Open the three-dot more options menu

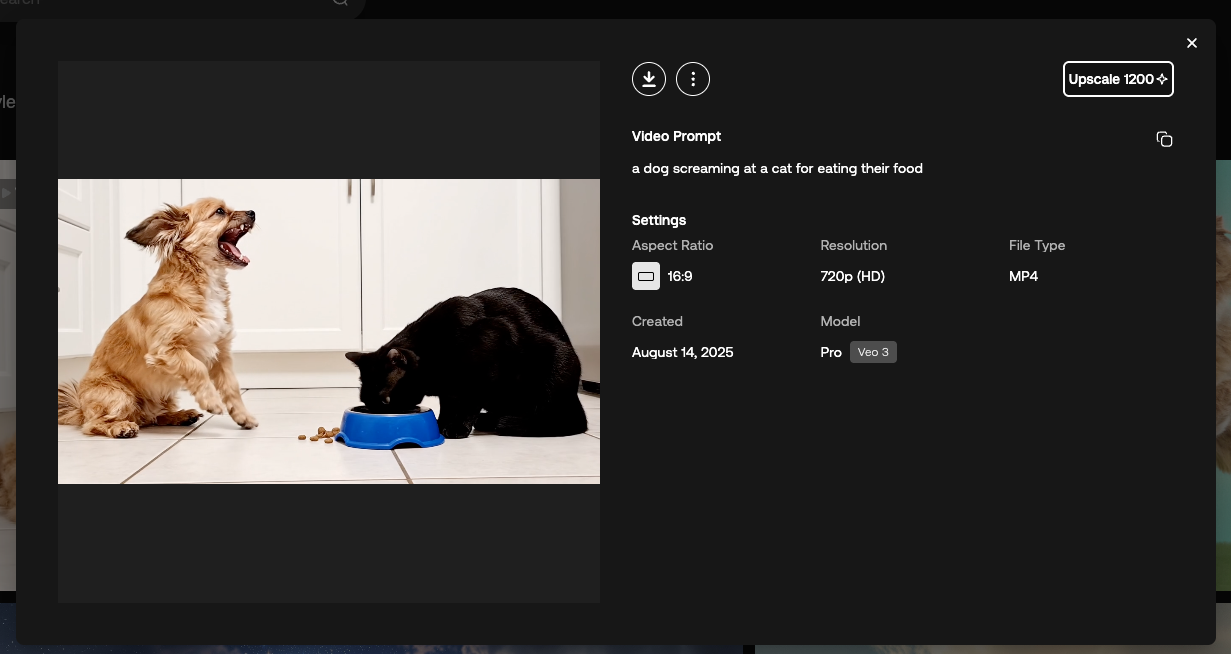[x=693, y=79]
